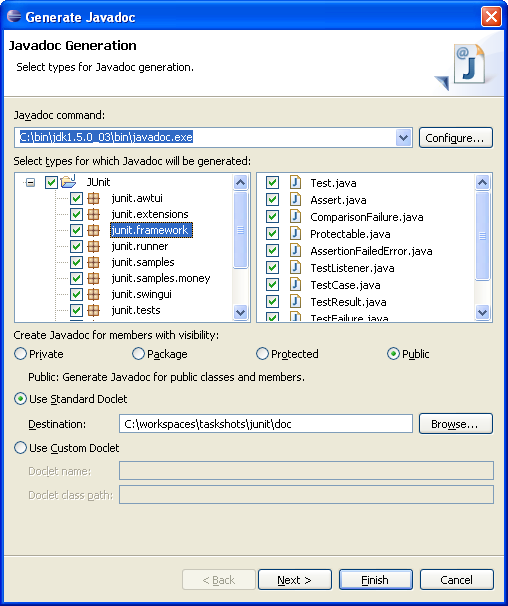508x606 pixels.
Task: Select junit.samples package label
Action: (143, 262)
